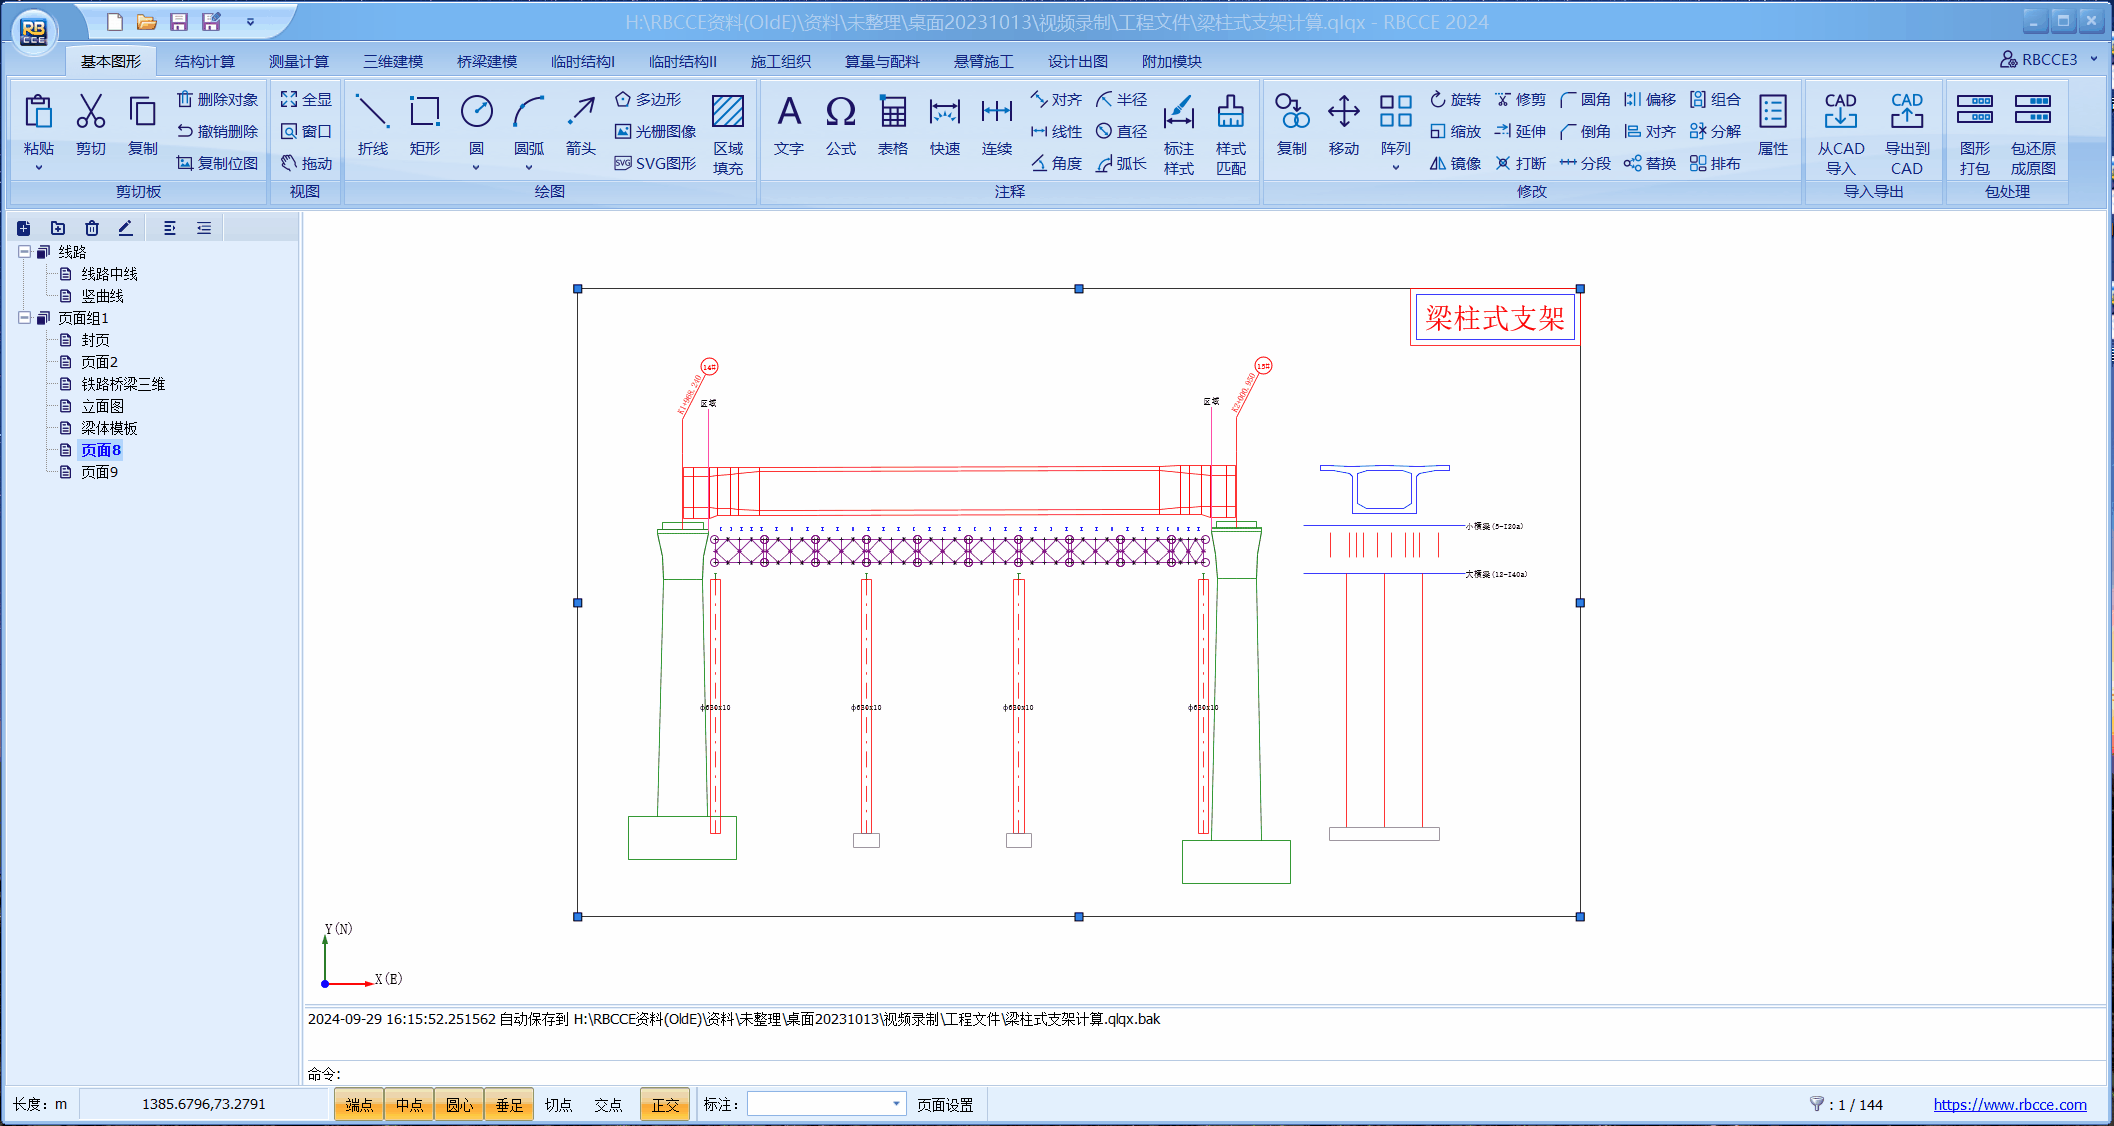The image size is (2114, 1126).
Task: Click the 页面设置 button
Action: (945, 1105)
